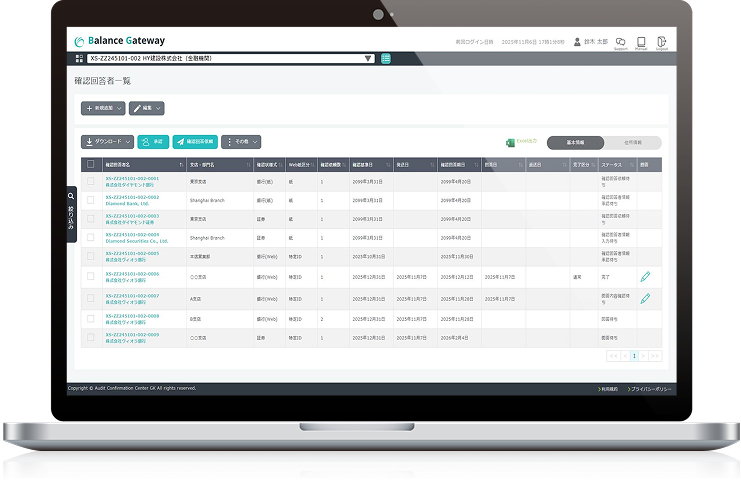The width and height of the screenshot is (741, 480).
Task: Toggle the select-all checkbox in table header
Action: (x=90, y=164)
